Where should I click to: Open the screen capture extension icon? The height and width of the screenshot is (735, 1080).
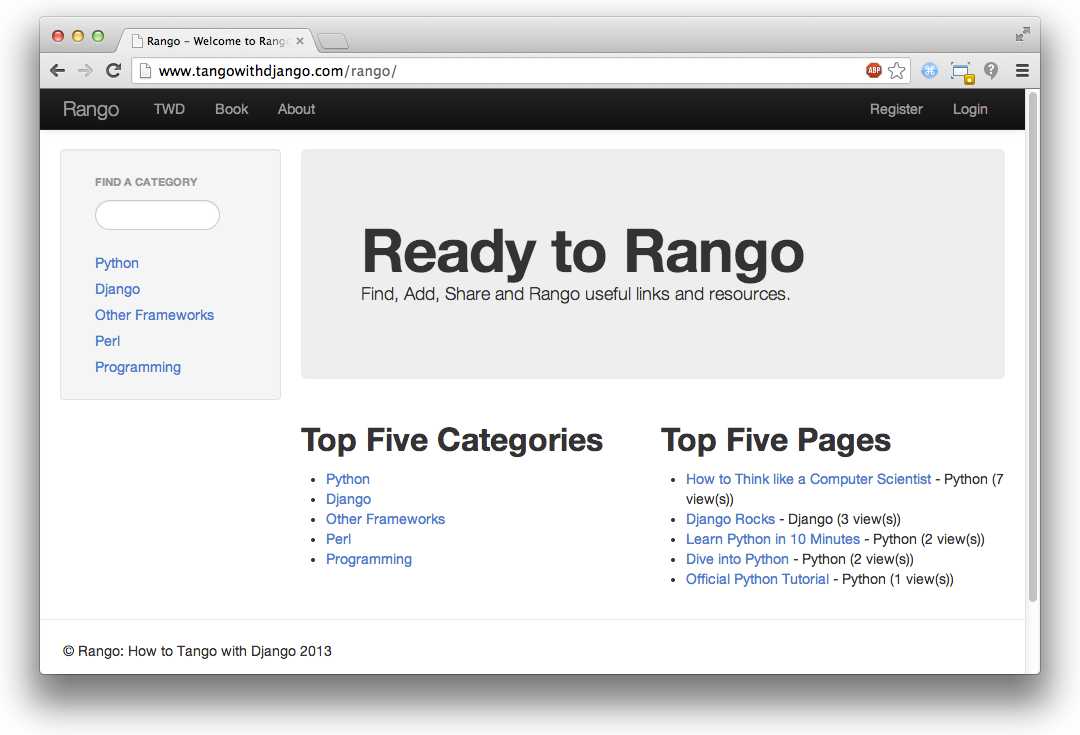click(962, 72)
